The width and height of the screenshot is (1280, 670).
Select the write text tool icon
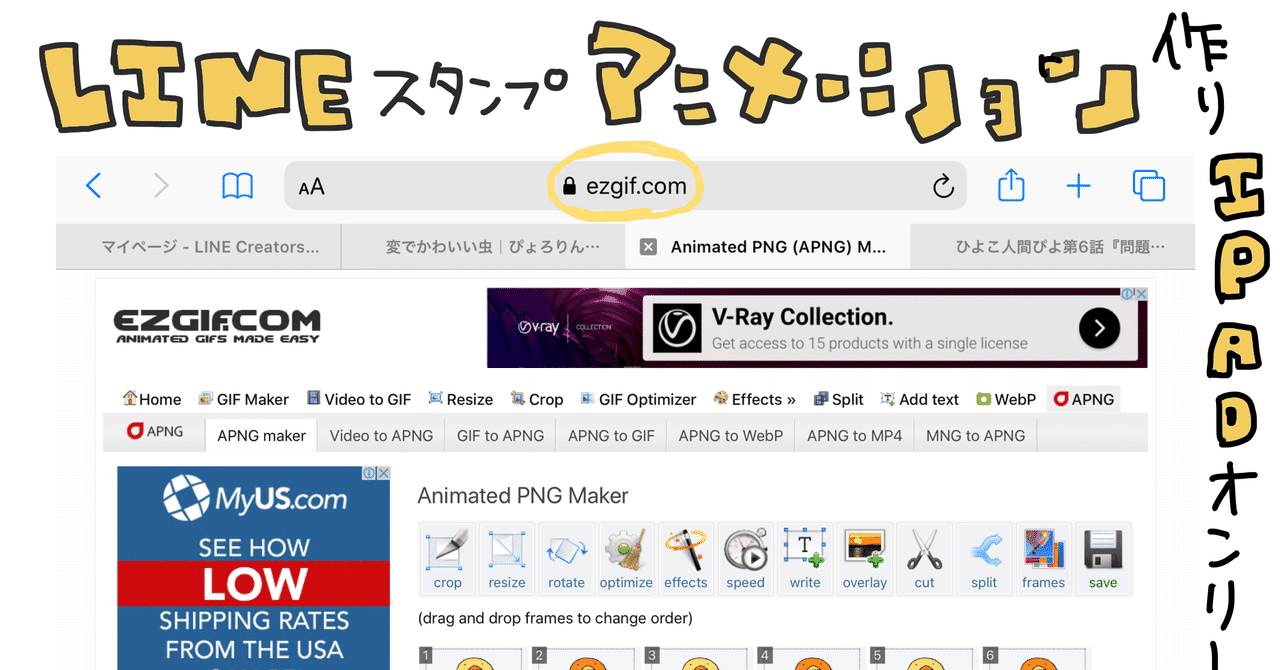pyautogui.click(x=805, y=558)
